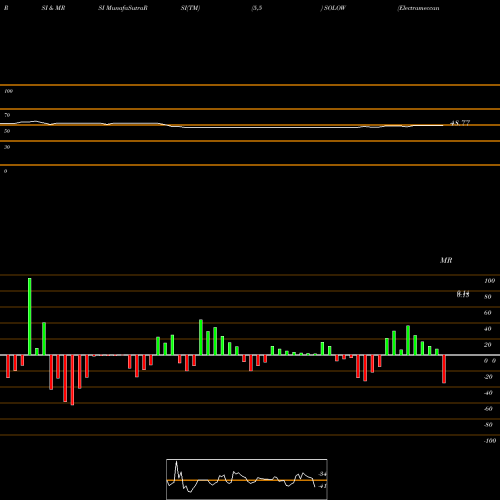
Task: Open the mini line chart thumbnail
Action: tap(247, 479)
